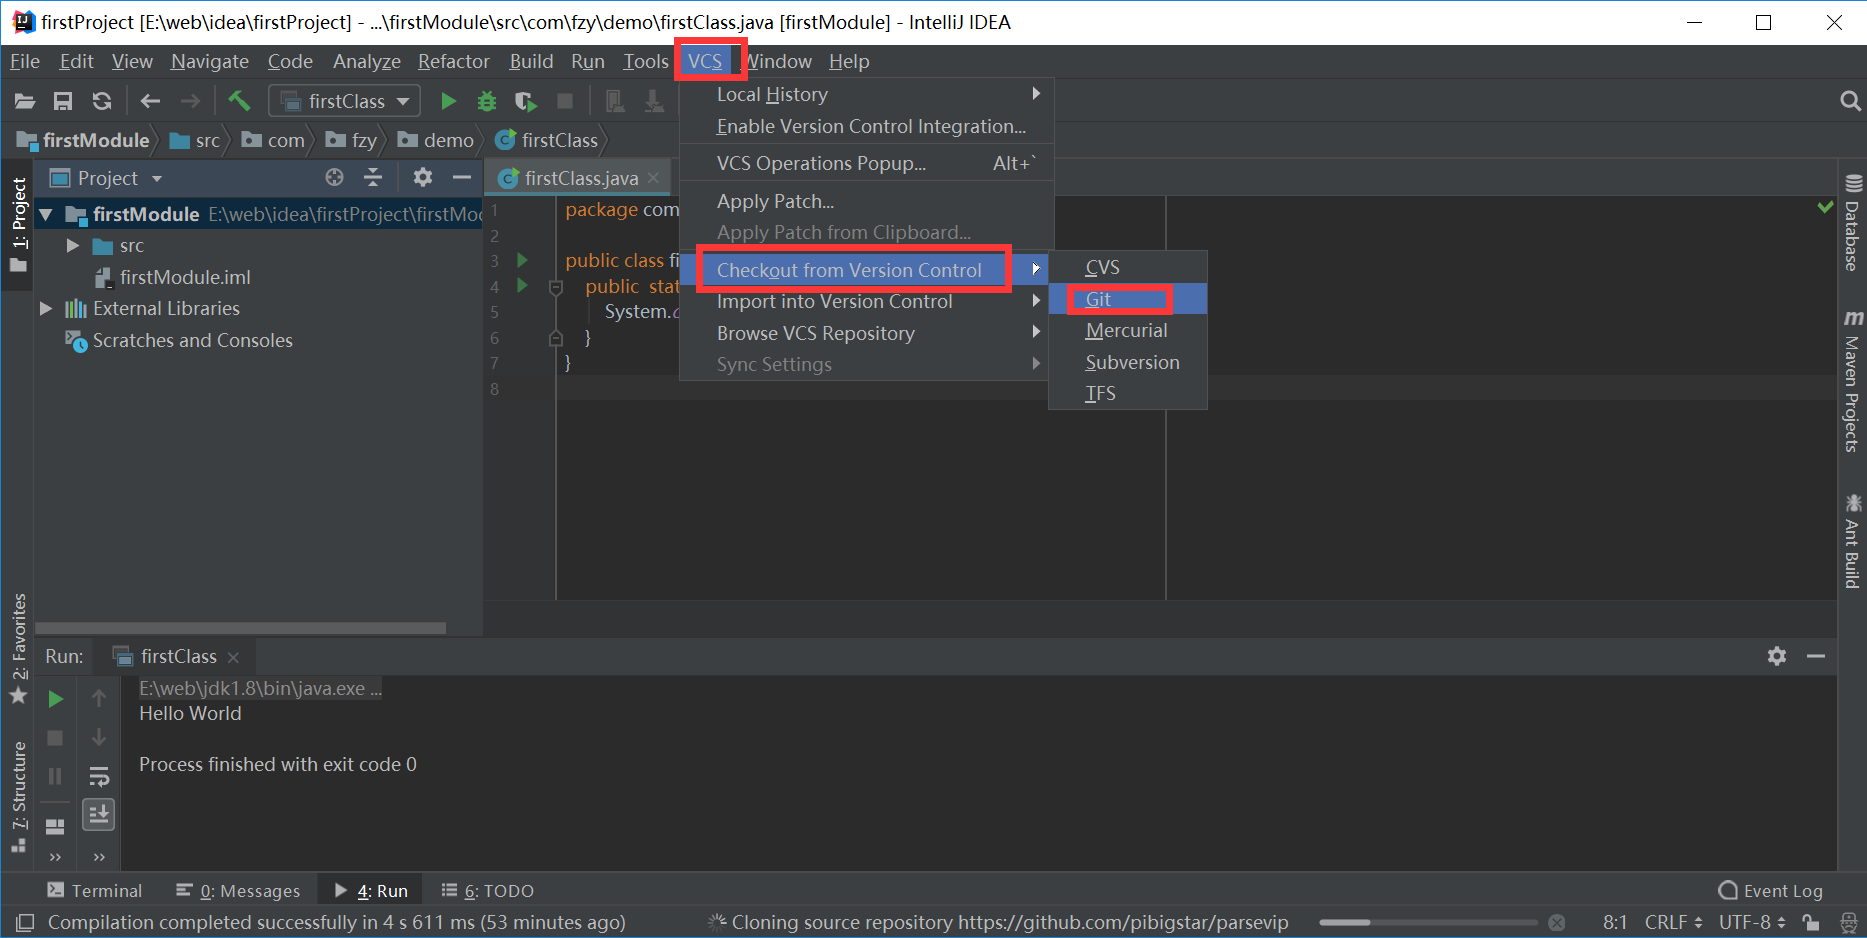Open the Event Log
This screenshot has height=938, width=1867.
tap(1771, 890)
